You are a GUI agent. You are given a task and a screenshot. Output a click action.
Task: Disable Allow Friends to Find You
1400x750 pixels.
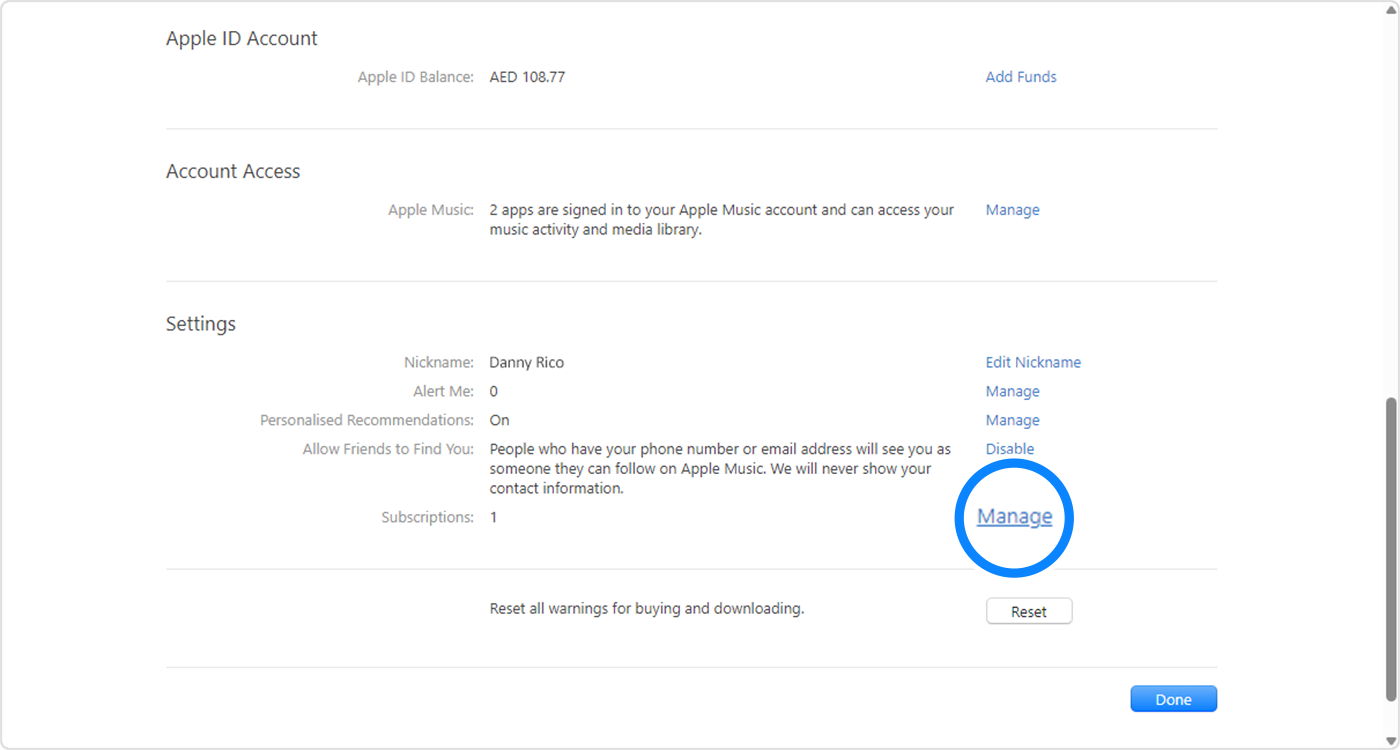click(1010, 449)
